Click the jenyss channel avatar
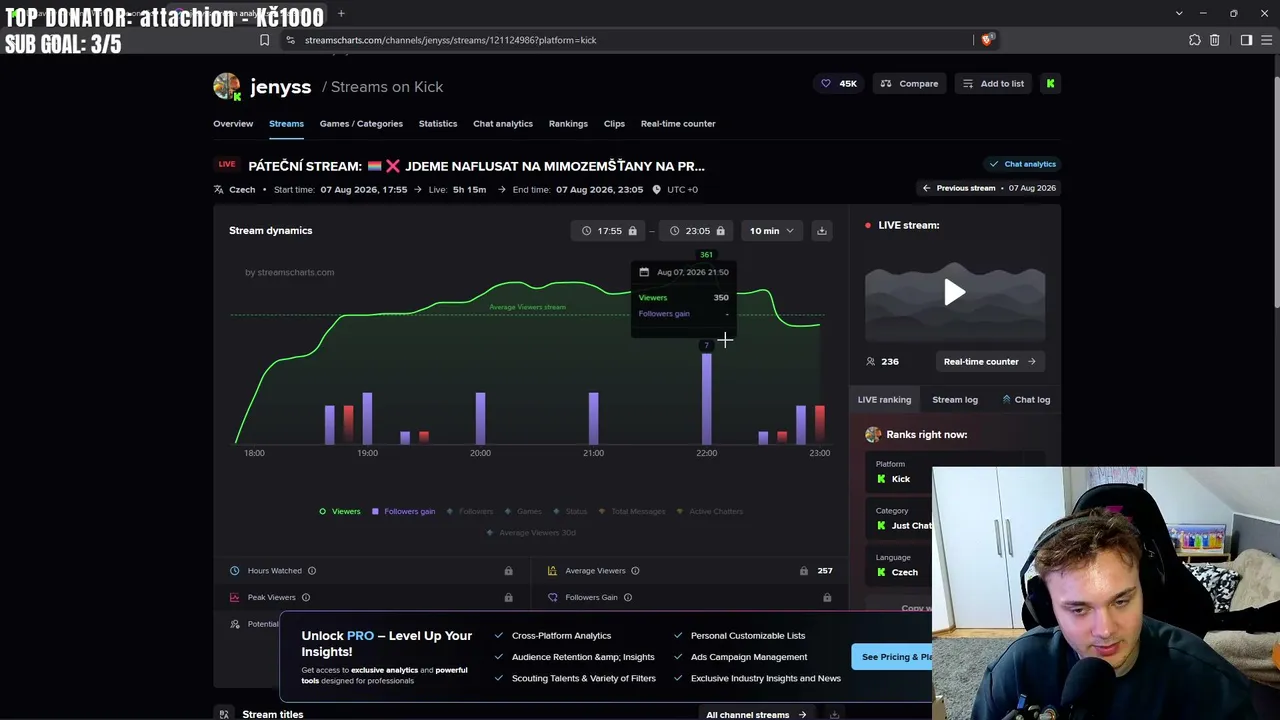Viewport: 1280px width, 720px height. point(227,86)
